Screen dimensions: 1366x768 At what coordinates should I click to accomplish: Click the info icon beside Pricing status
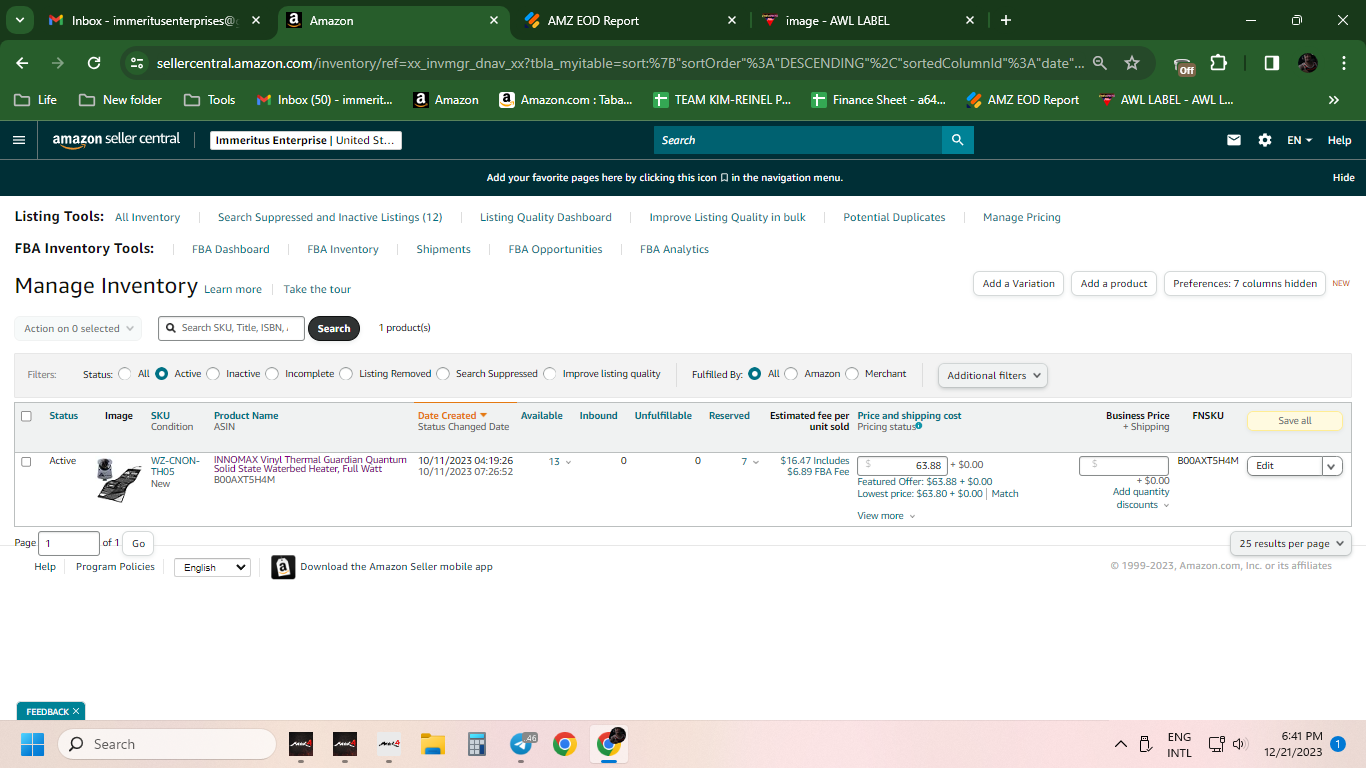tap(919, 426)
